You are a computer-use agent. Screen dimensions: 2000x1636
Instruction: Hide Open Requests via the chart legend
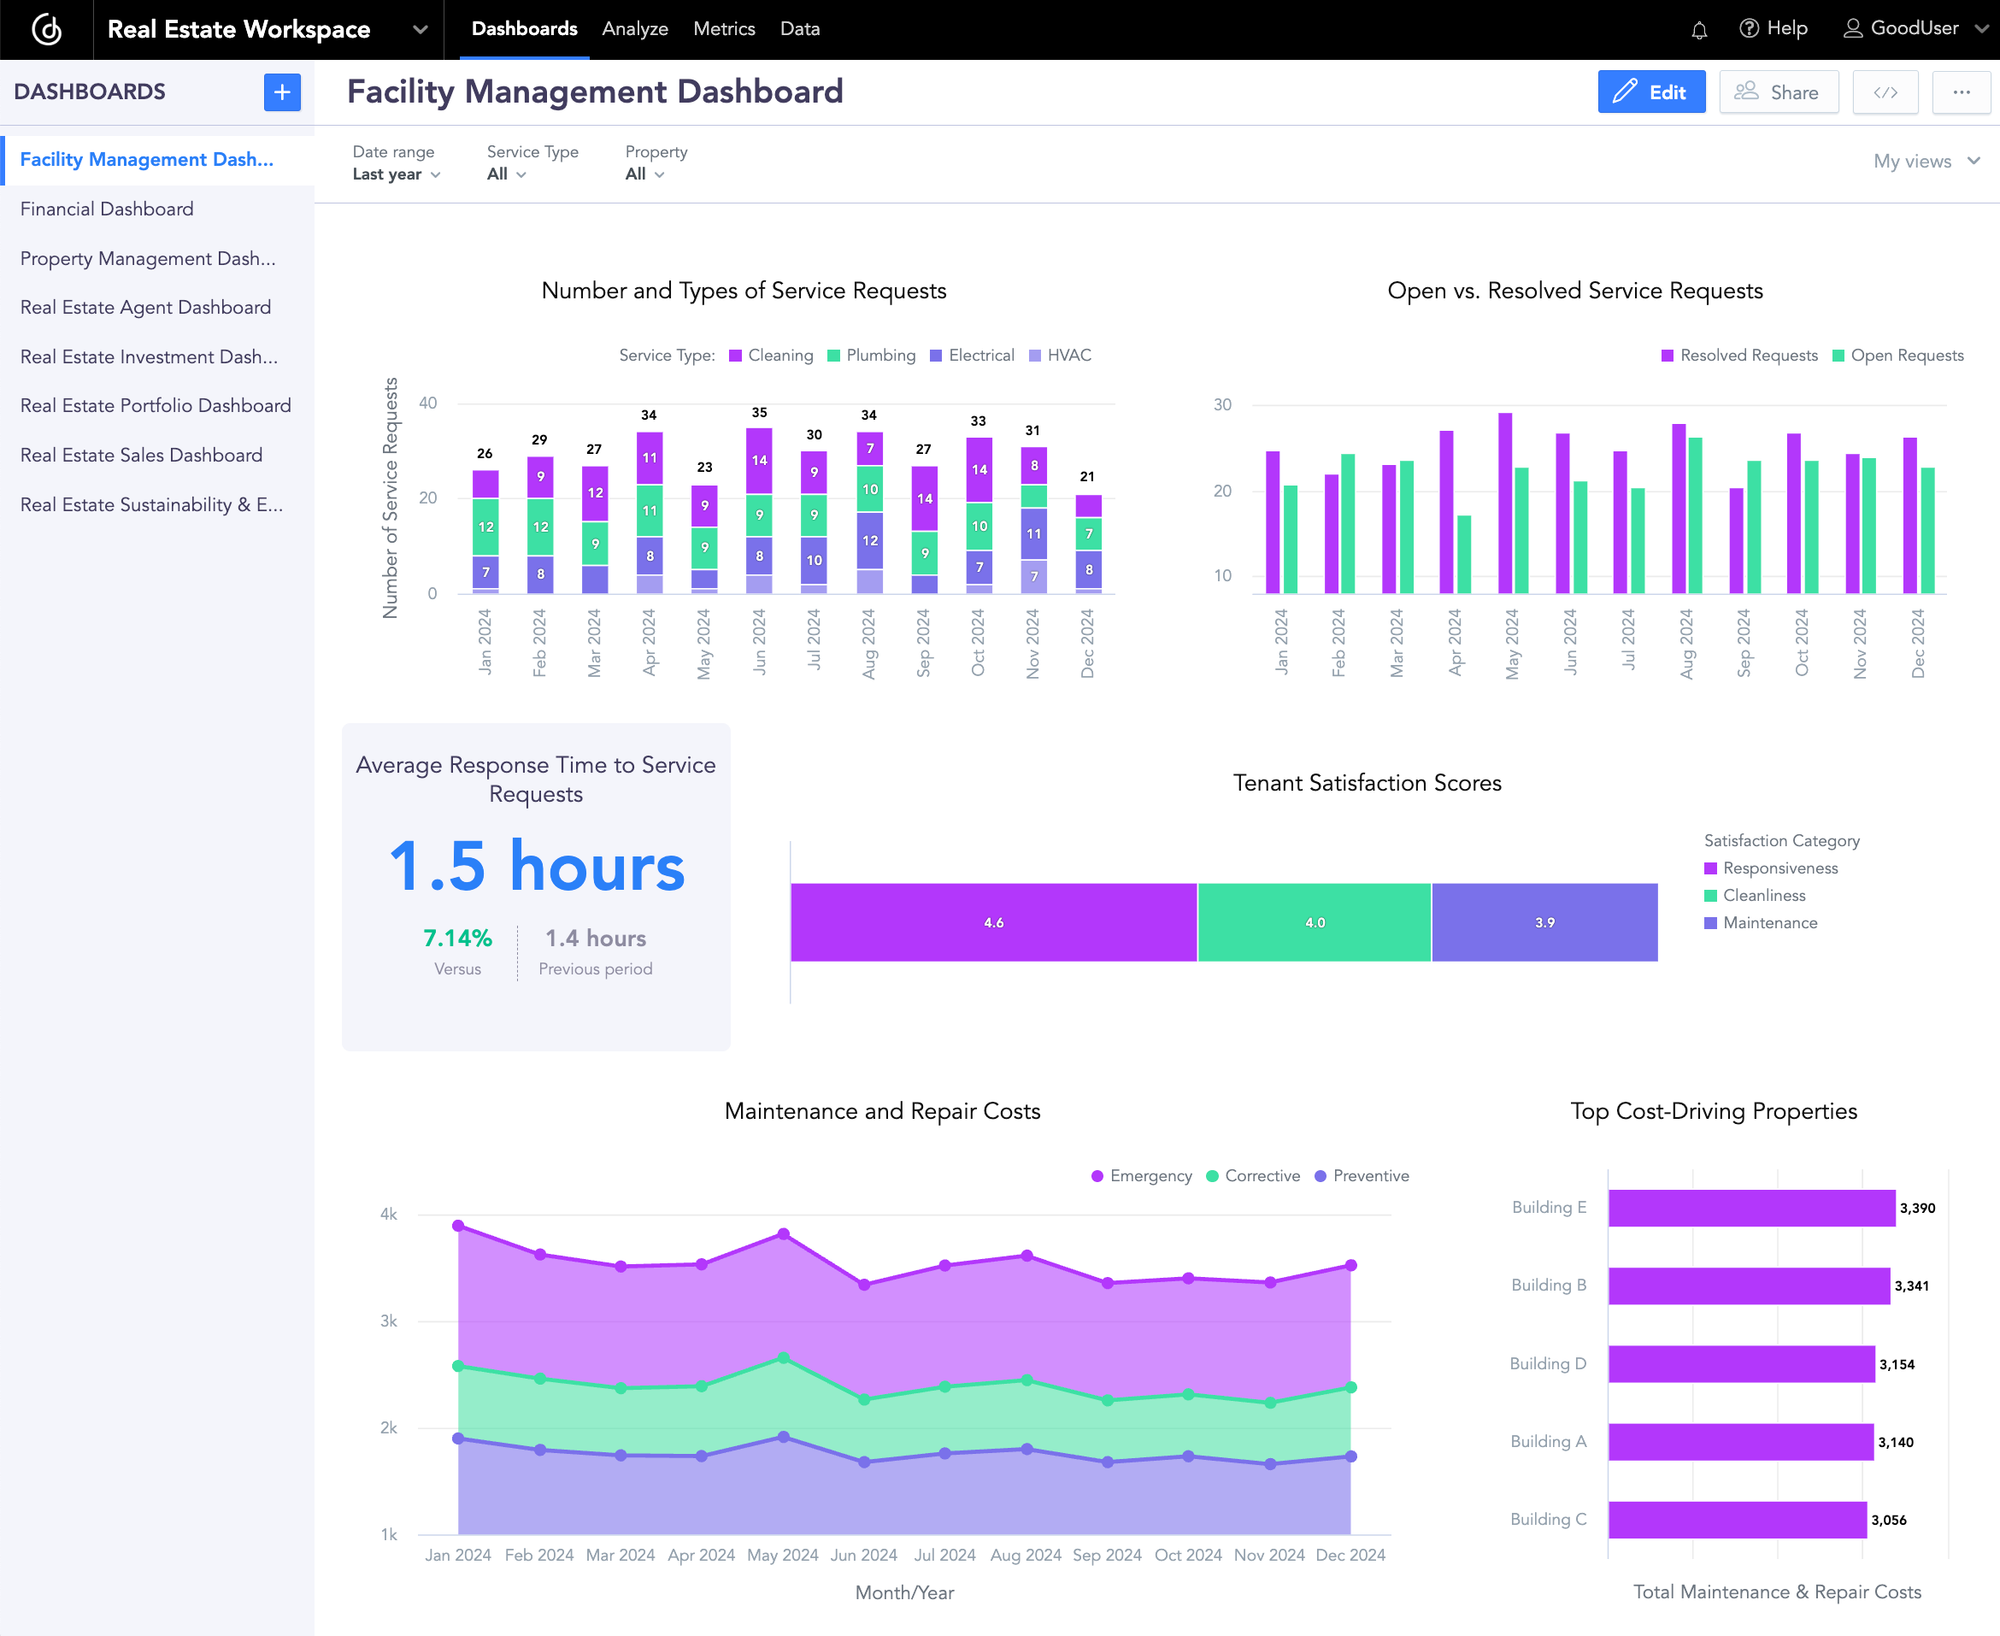tap(1898, 355)
